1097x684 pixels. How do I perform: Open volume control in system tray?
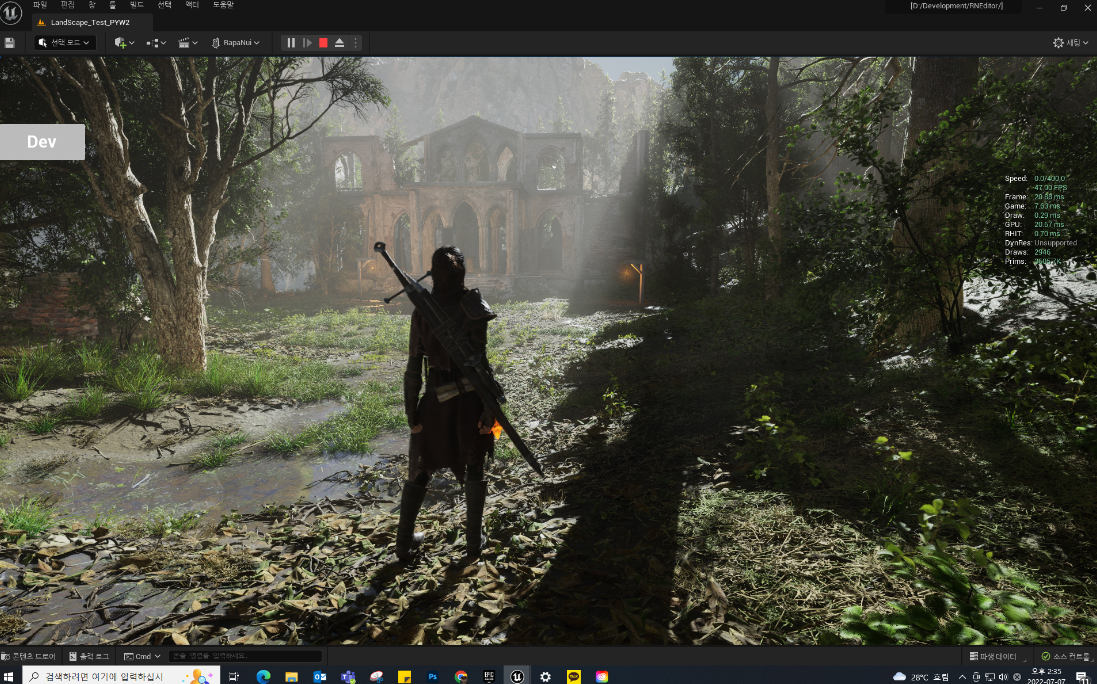coord(1003,676)
